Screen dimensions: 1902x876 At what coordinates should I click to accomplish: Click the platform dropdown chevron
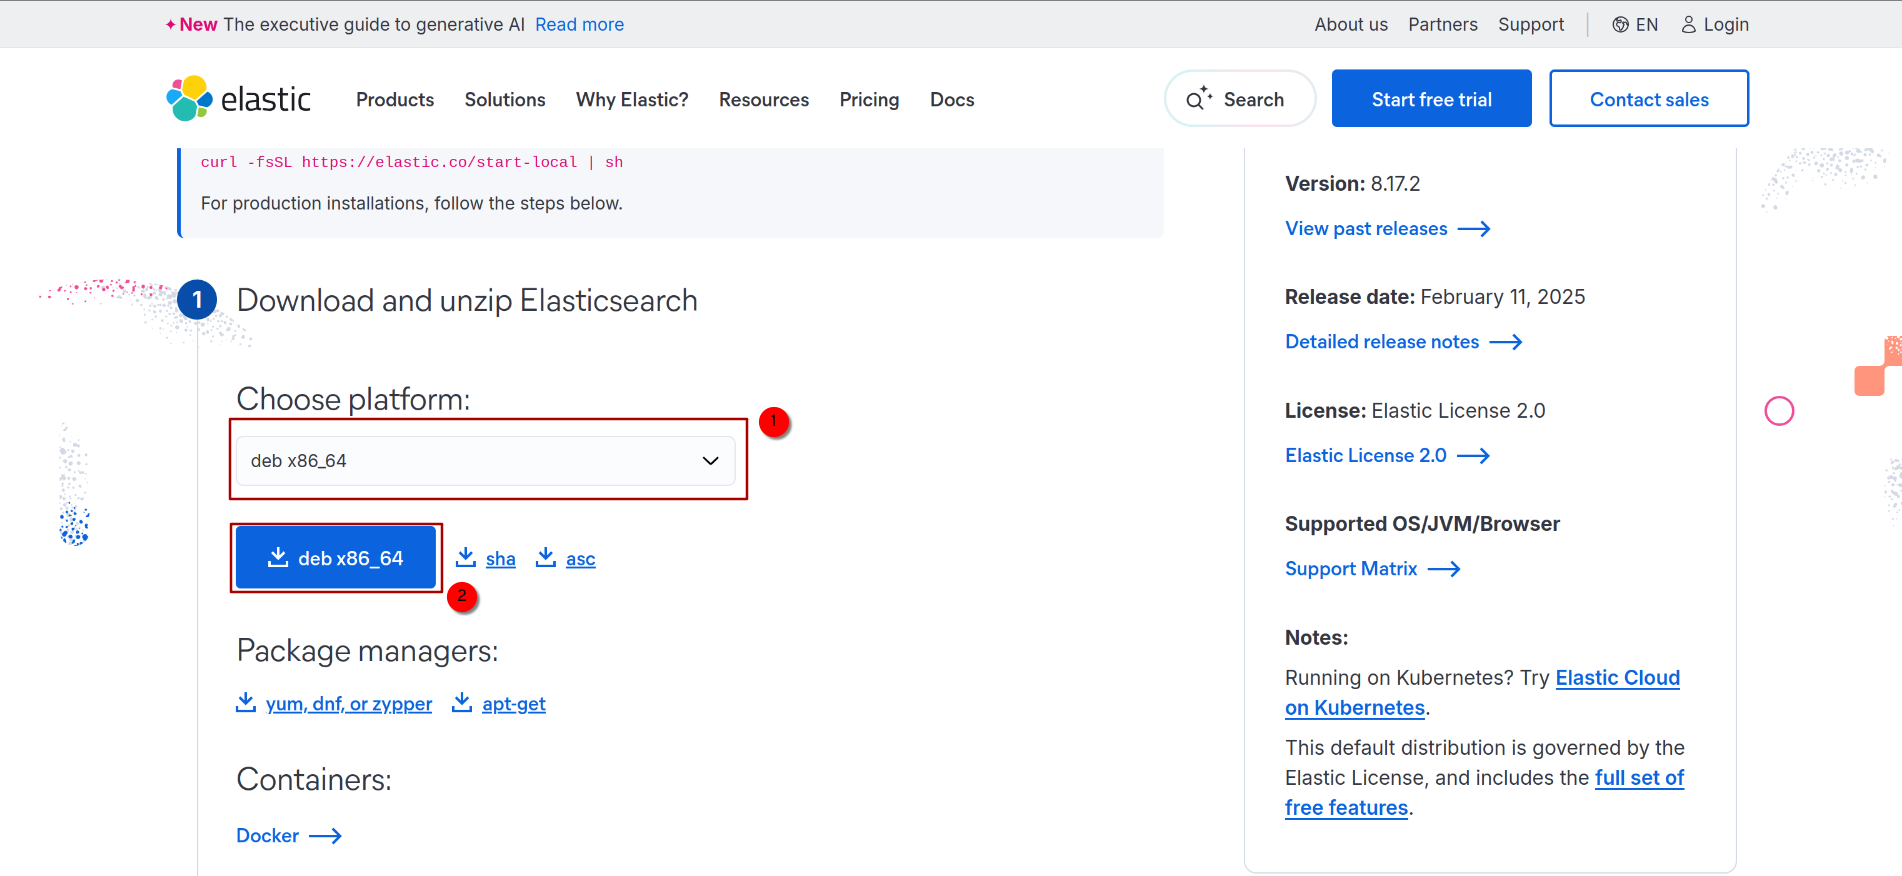tap(711, 461)
